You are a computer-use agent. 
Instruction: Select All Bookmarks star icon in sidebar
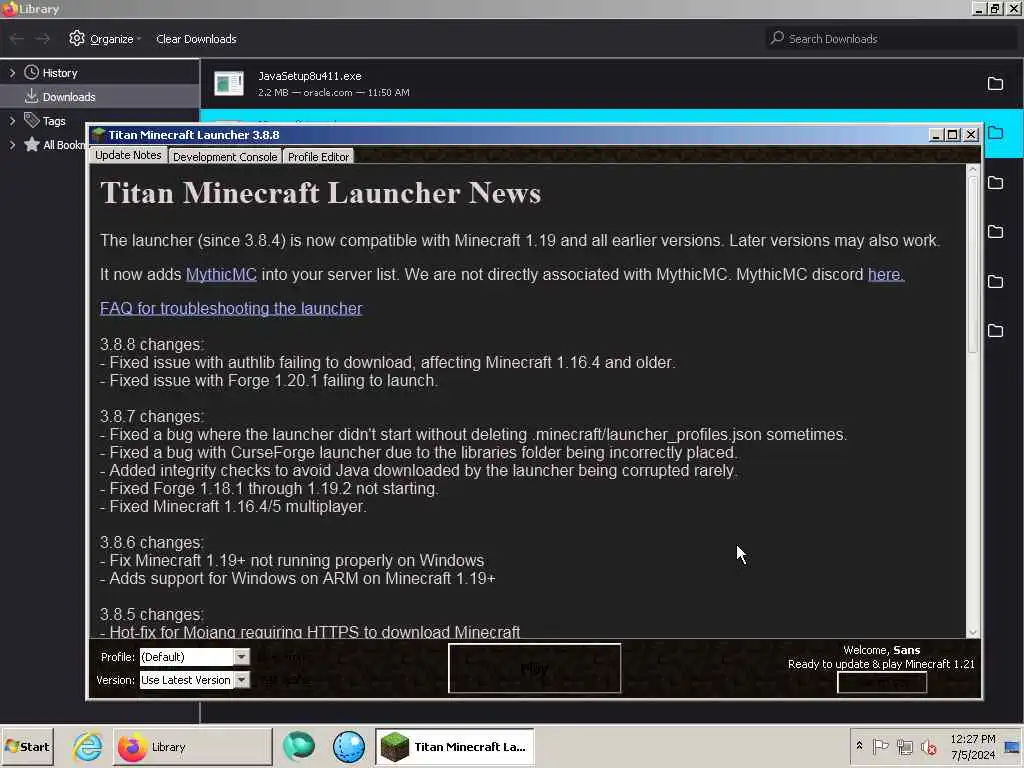(x=31, y=144)
